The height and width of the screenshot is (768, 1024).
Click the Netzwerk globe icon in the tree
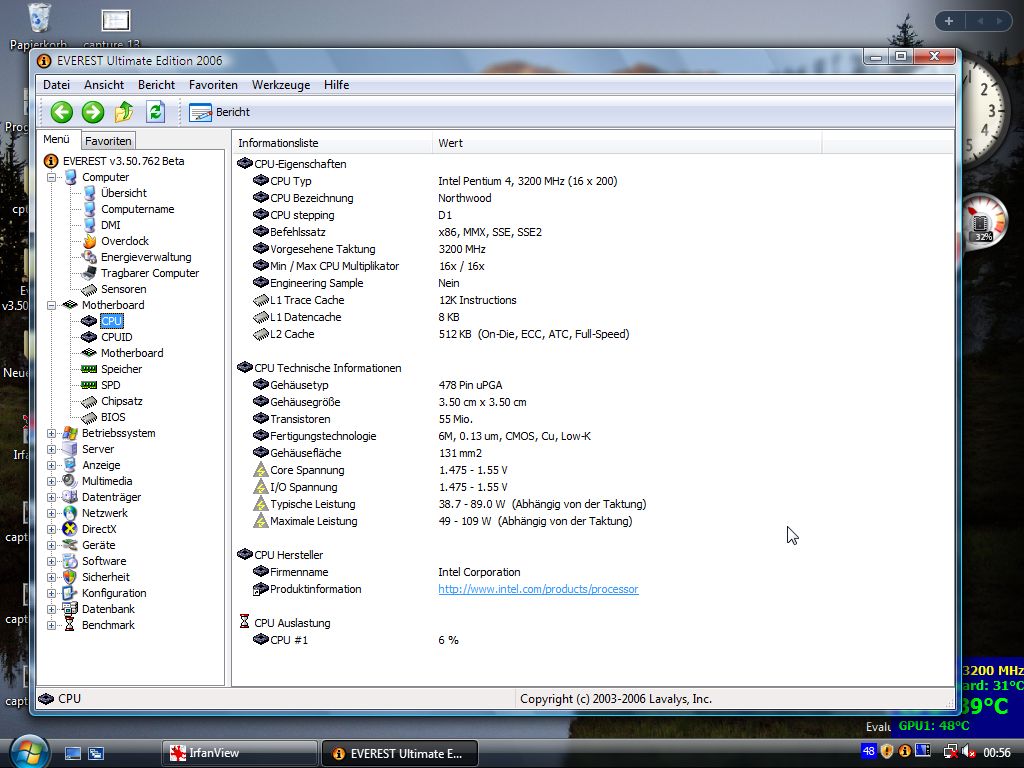[x=70, y=513]
